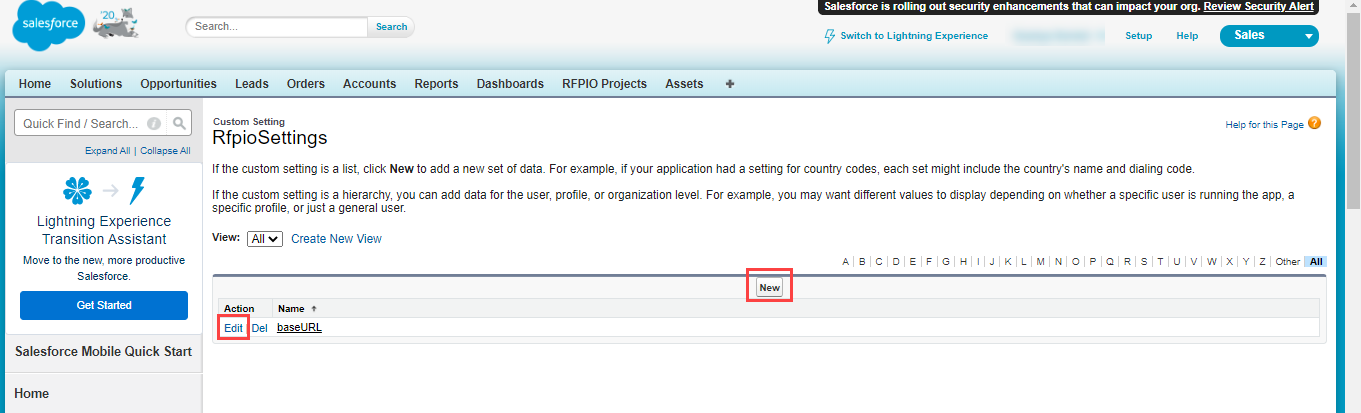
Task: Open the baseURL record link
Action: 299,328
